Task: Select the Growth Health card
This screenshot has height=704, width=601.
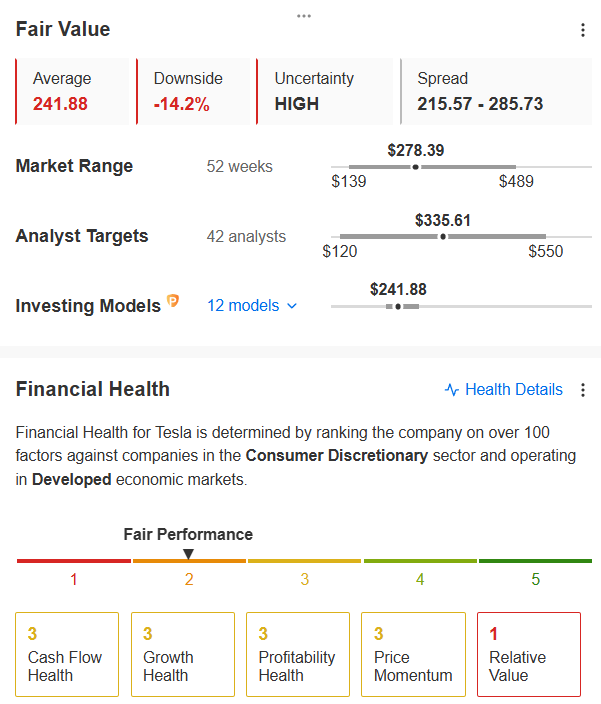Action: click(x=183, y=654)
